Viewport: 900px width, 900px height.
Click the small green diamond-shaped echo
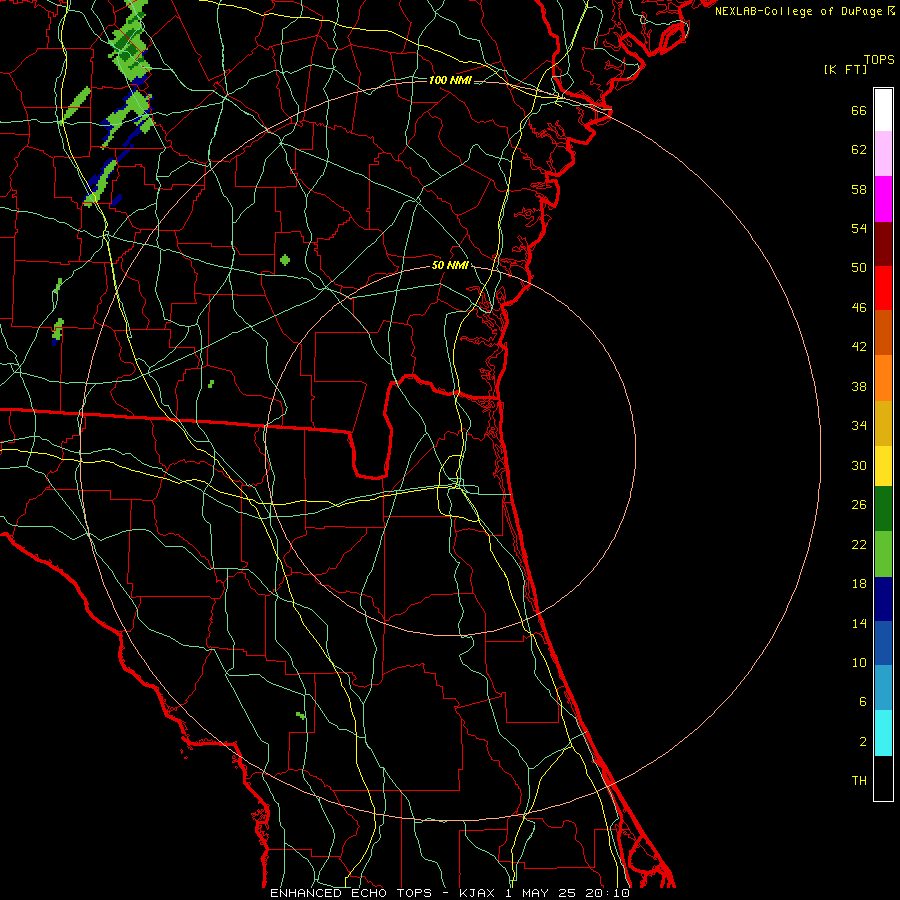point(285,260)
